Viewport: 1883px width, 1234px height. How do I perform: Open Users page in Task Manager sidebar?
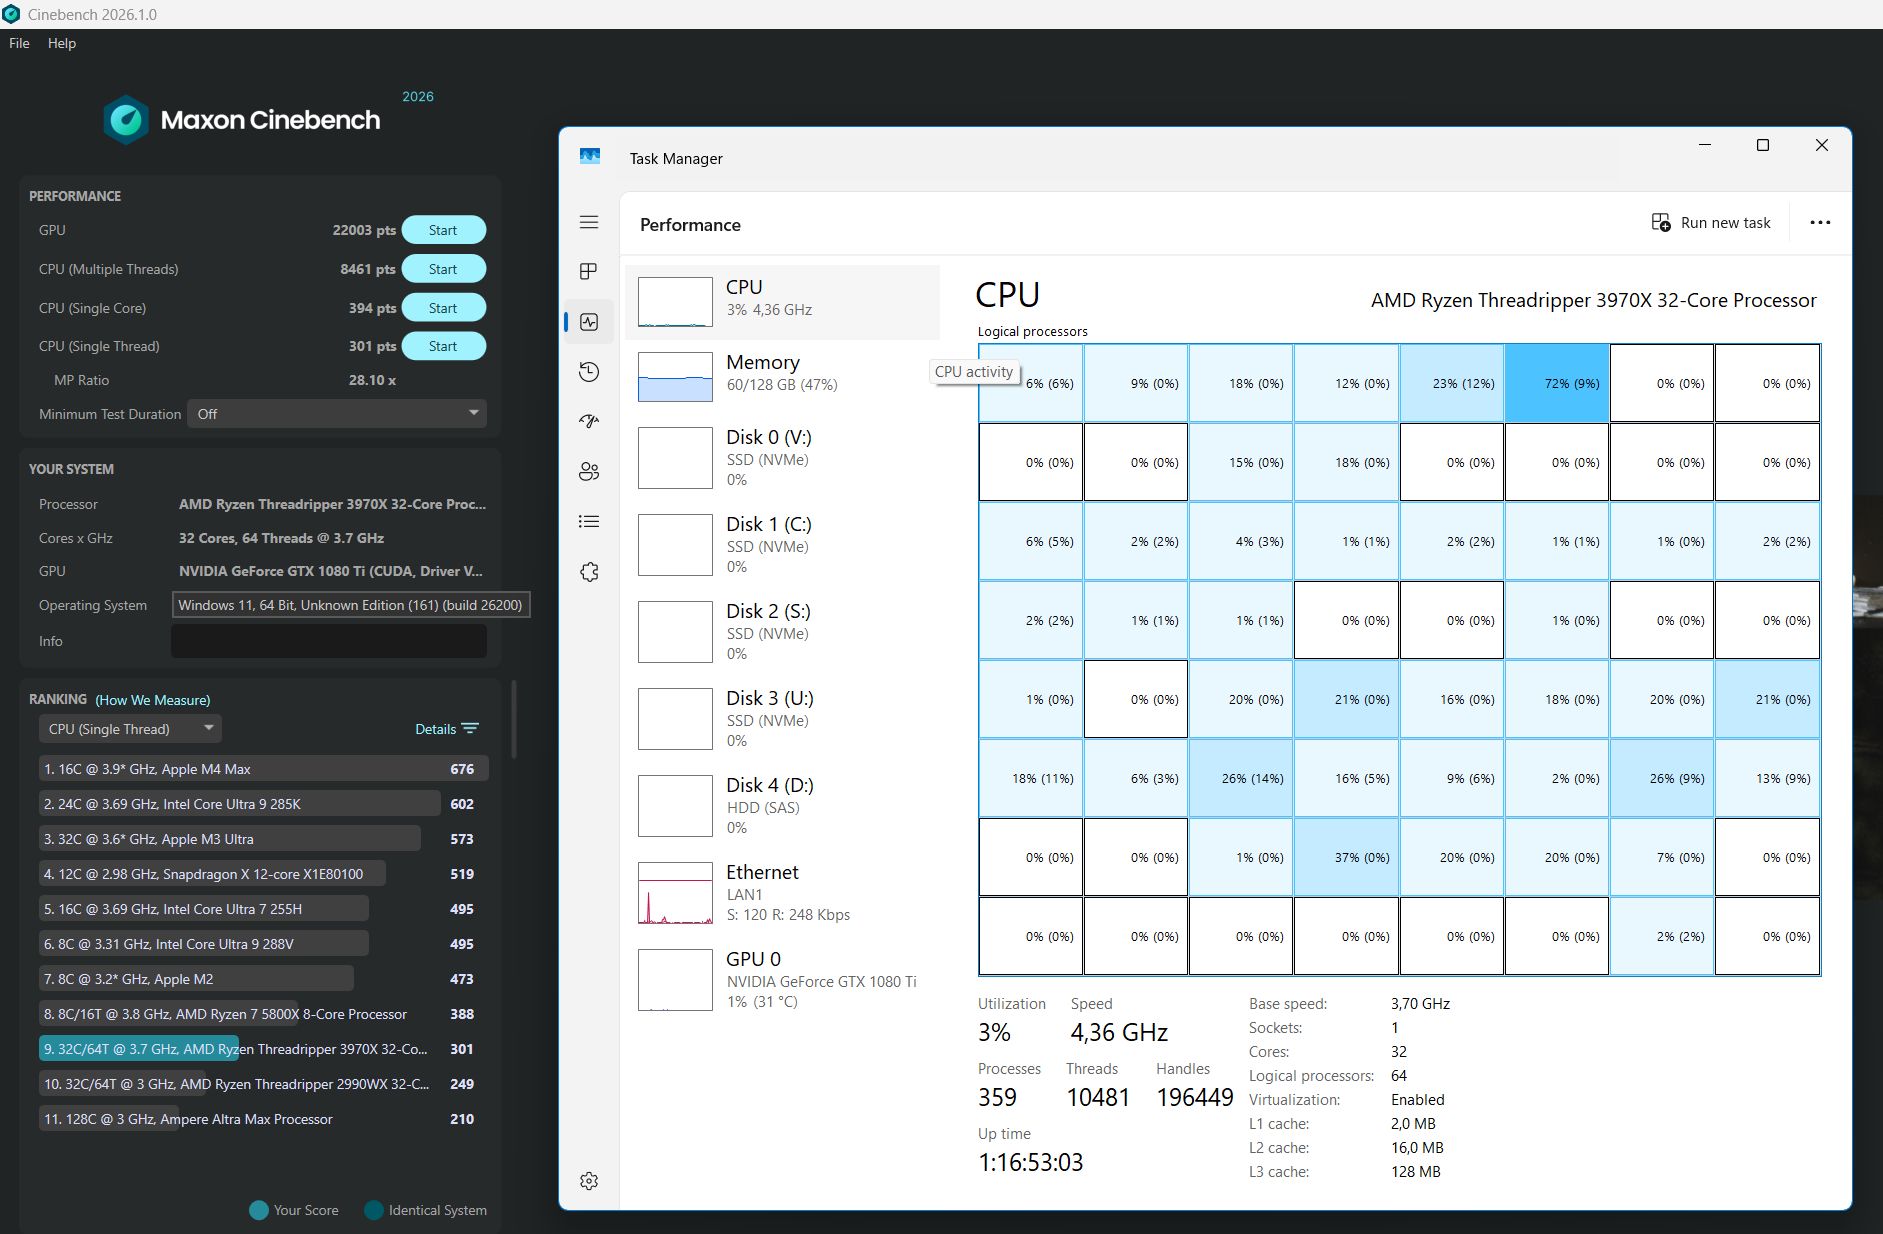pyautogui.click(x=589, y=472)
